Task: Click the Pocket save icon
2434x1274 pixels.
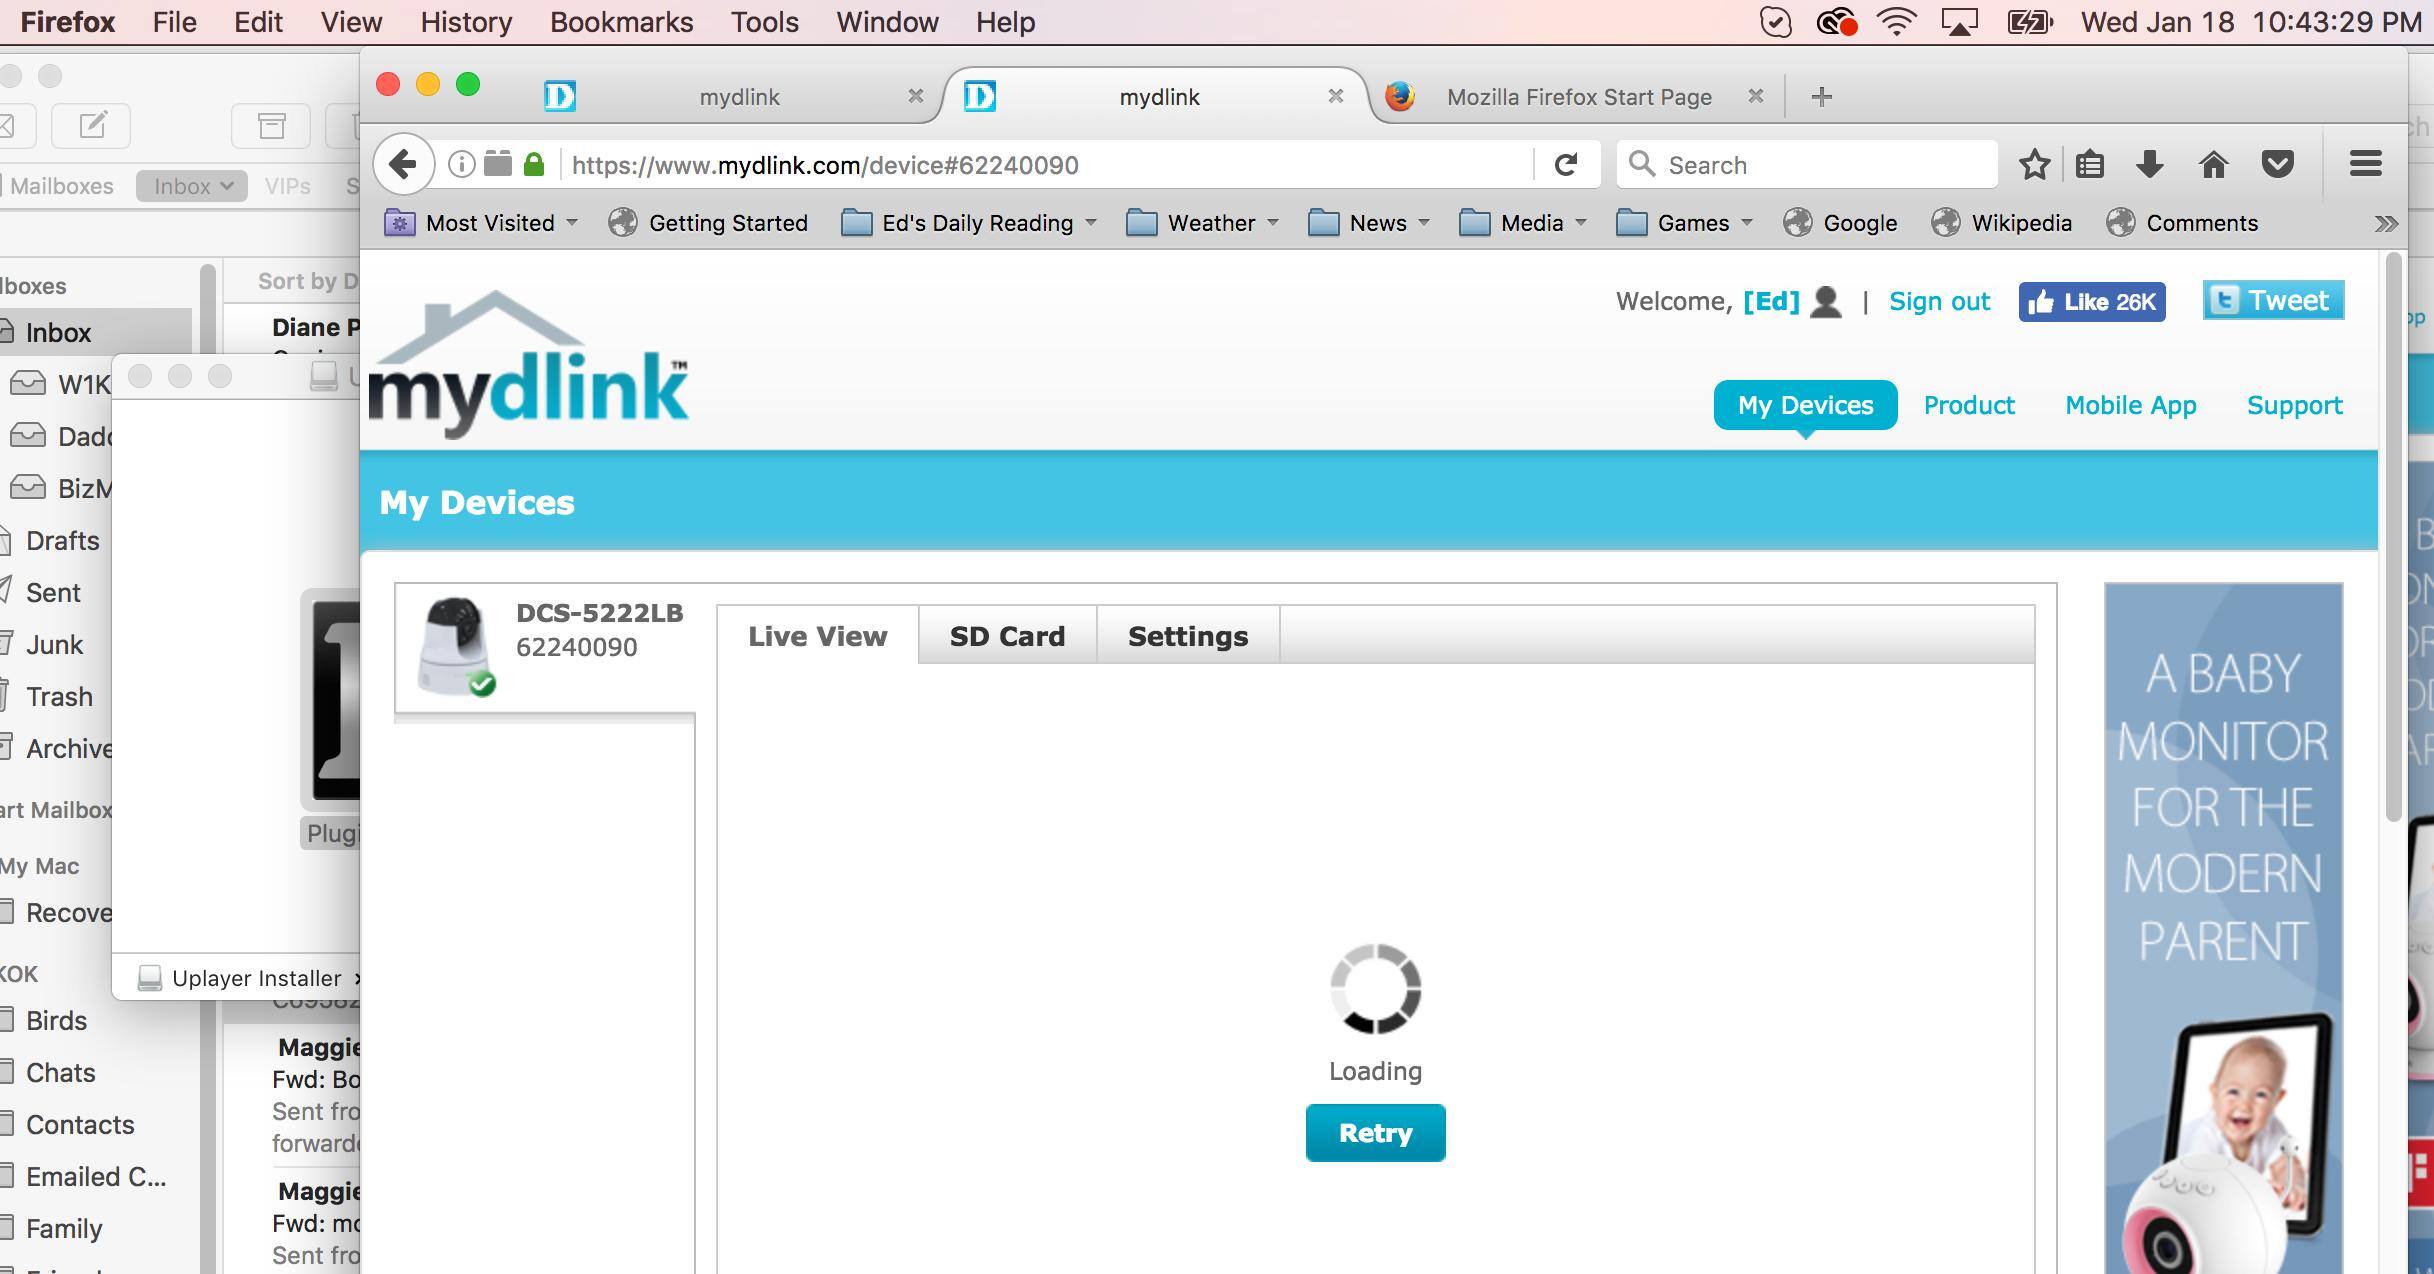Action: click(x=2277, y=164)
